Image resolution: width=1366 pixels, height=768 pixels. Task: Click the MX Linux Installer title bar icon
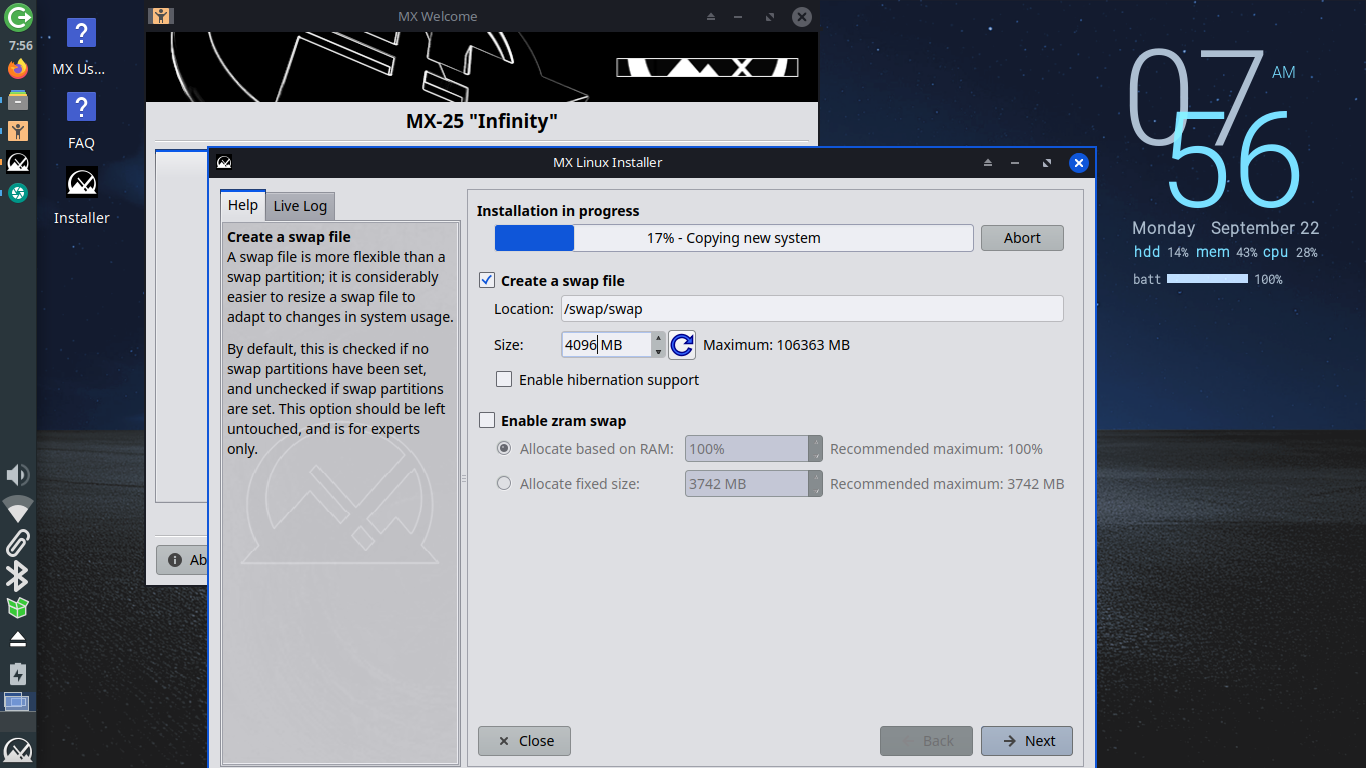click(224, 163)
